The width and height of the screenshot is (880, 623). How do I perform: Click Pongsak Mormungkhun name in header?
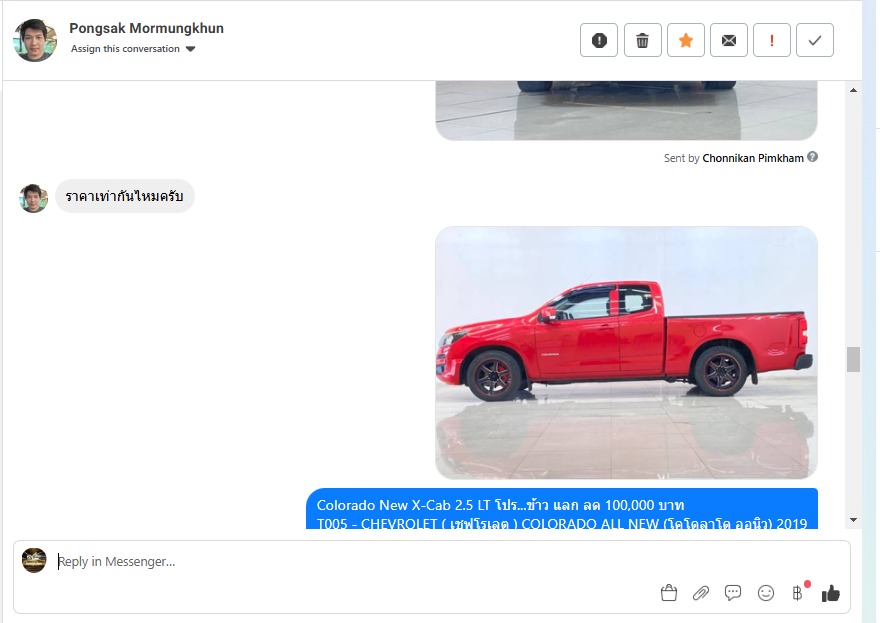pyautogui.click(x=146, y=28)
